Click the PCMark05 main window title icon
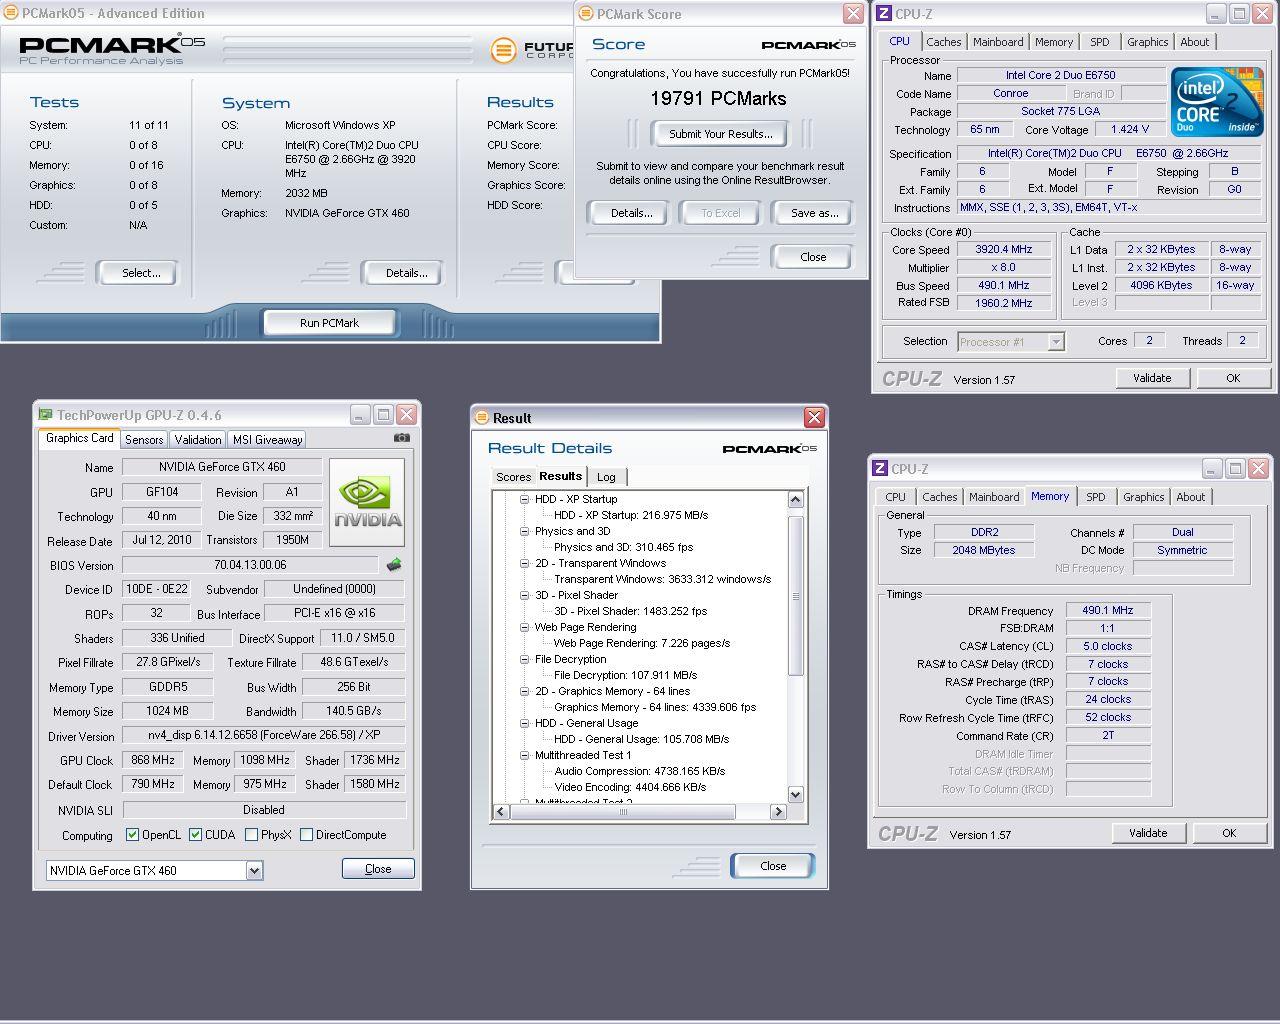This screenshot has height=1024, width=1280. pos(11,13)
